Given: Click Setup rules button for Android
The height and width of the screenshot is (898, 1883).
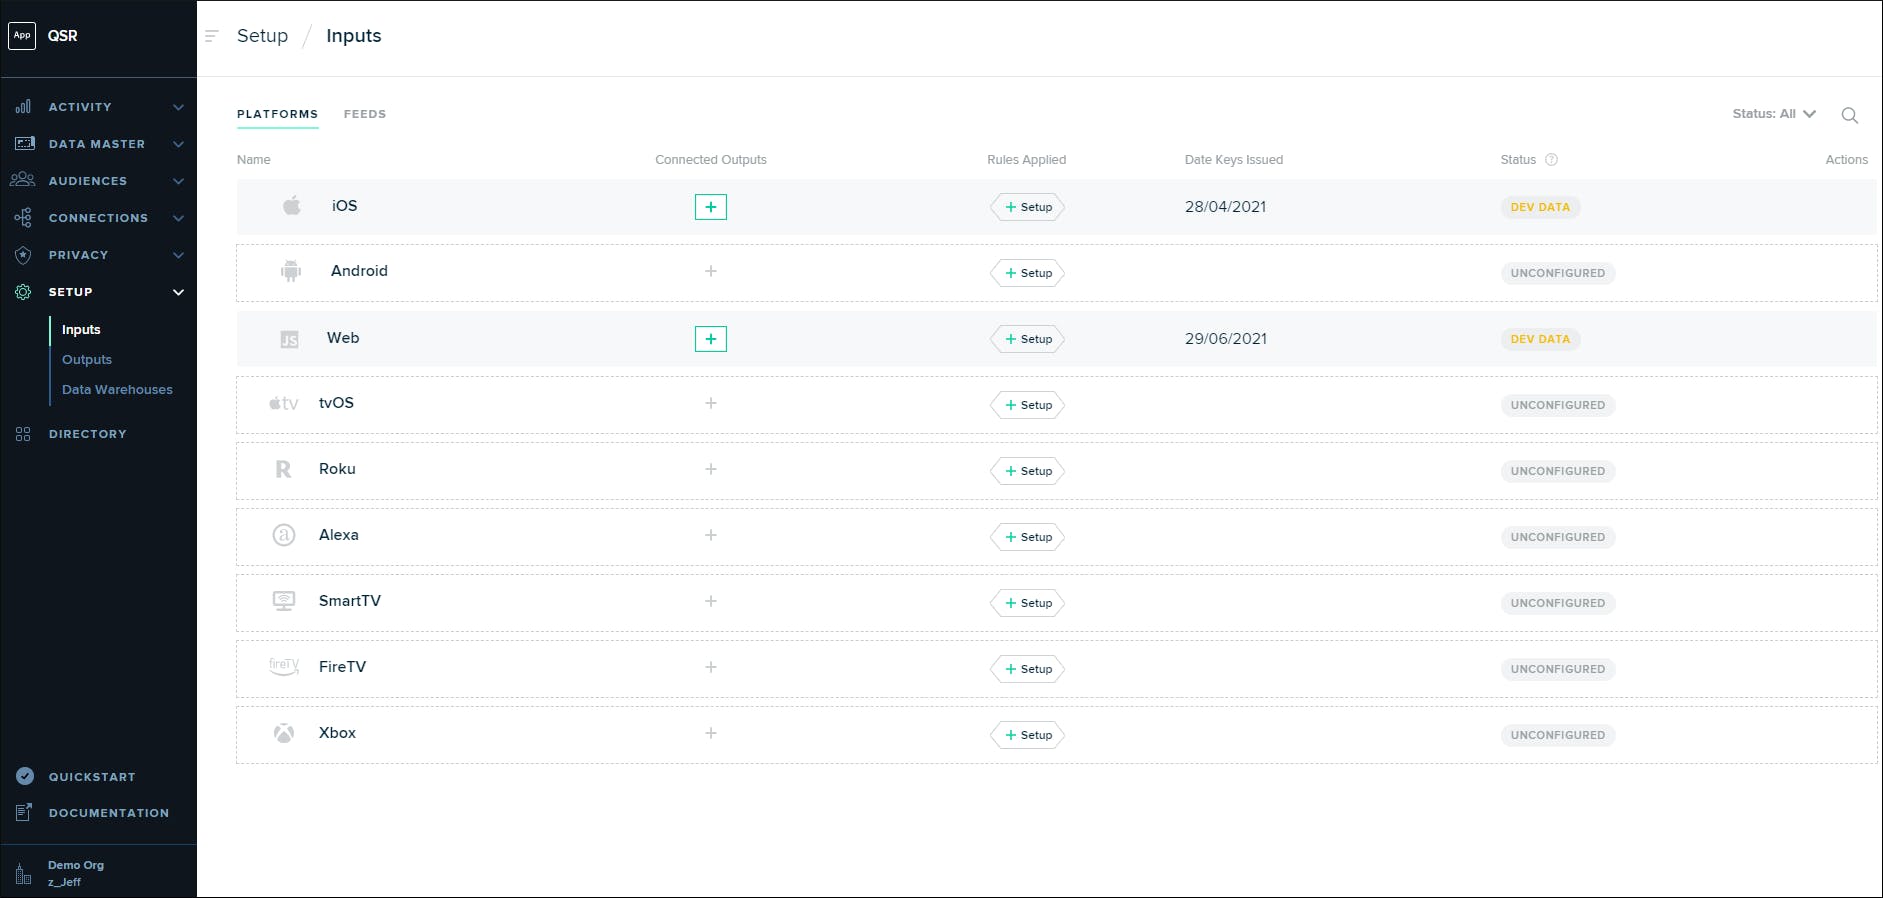Looking at the screenshot, I should tap(1028, 273).
